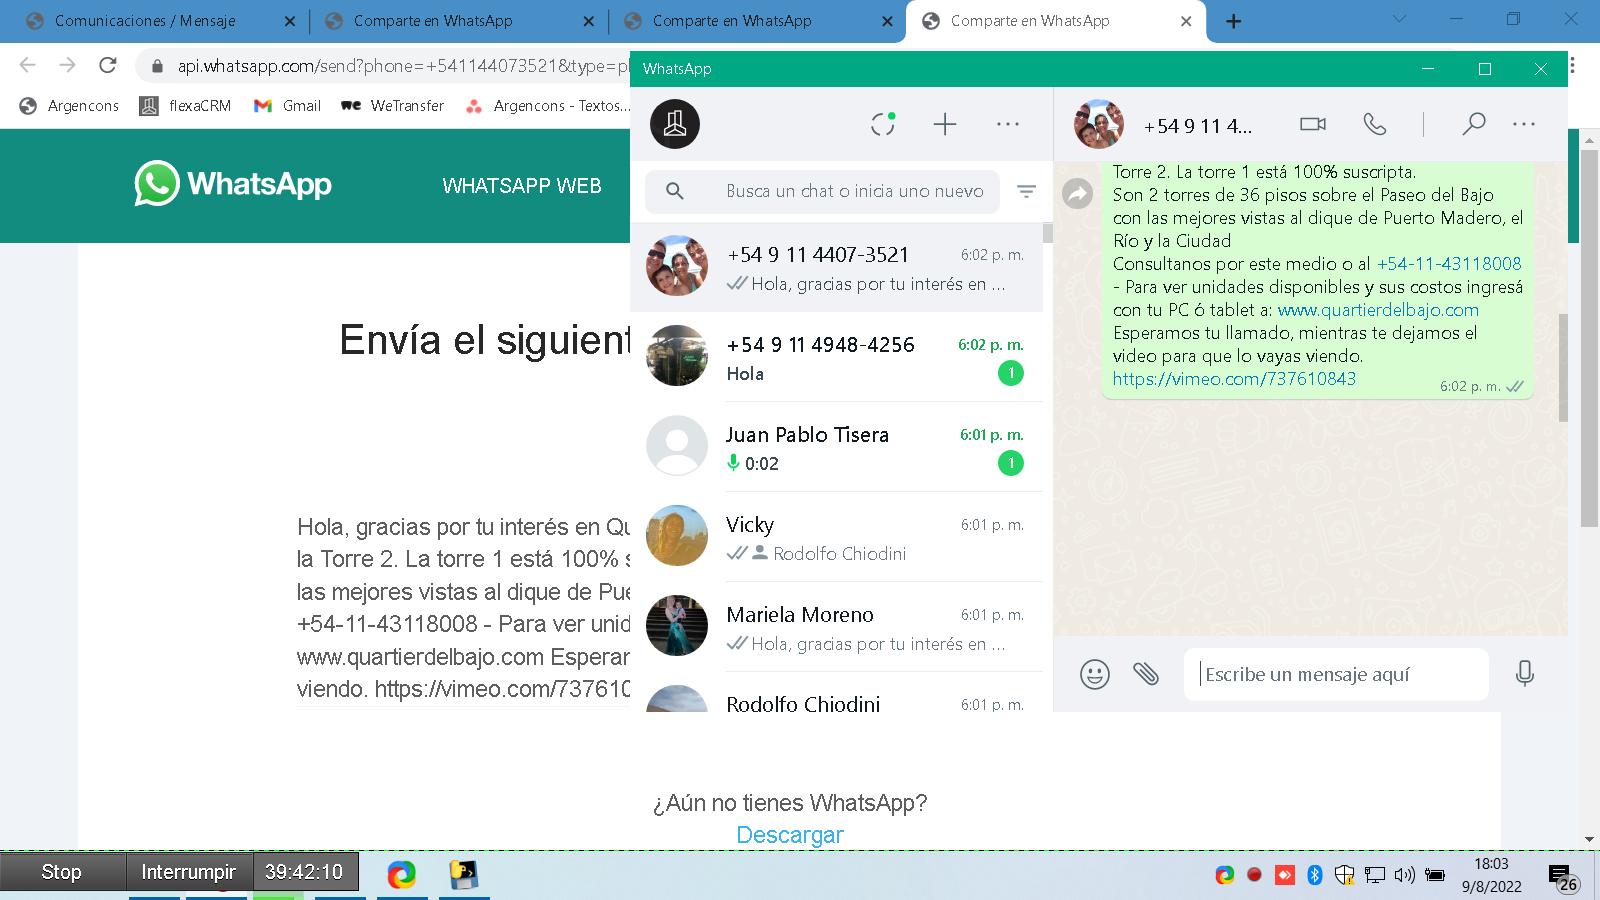Image resolution: width=1600 pixels, height=900 pixels.
Task: Click the Chrome tab search dropdown arrow
Action: (1399, 19)
